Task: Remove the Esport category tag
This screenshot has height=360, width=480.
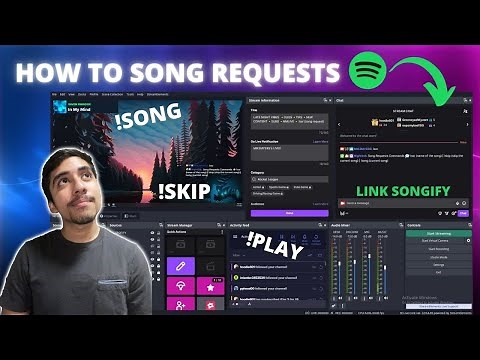Action: [263, 187]
